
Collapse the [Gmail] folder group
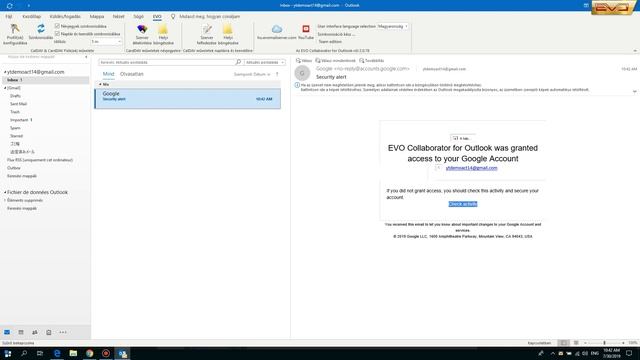click(x=5, y=88)
